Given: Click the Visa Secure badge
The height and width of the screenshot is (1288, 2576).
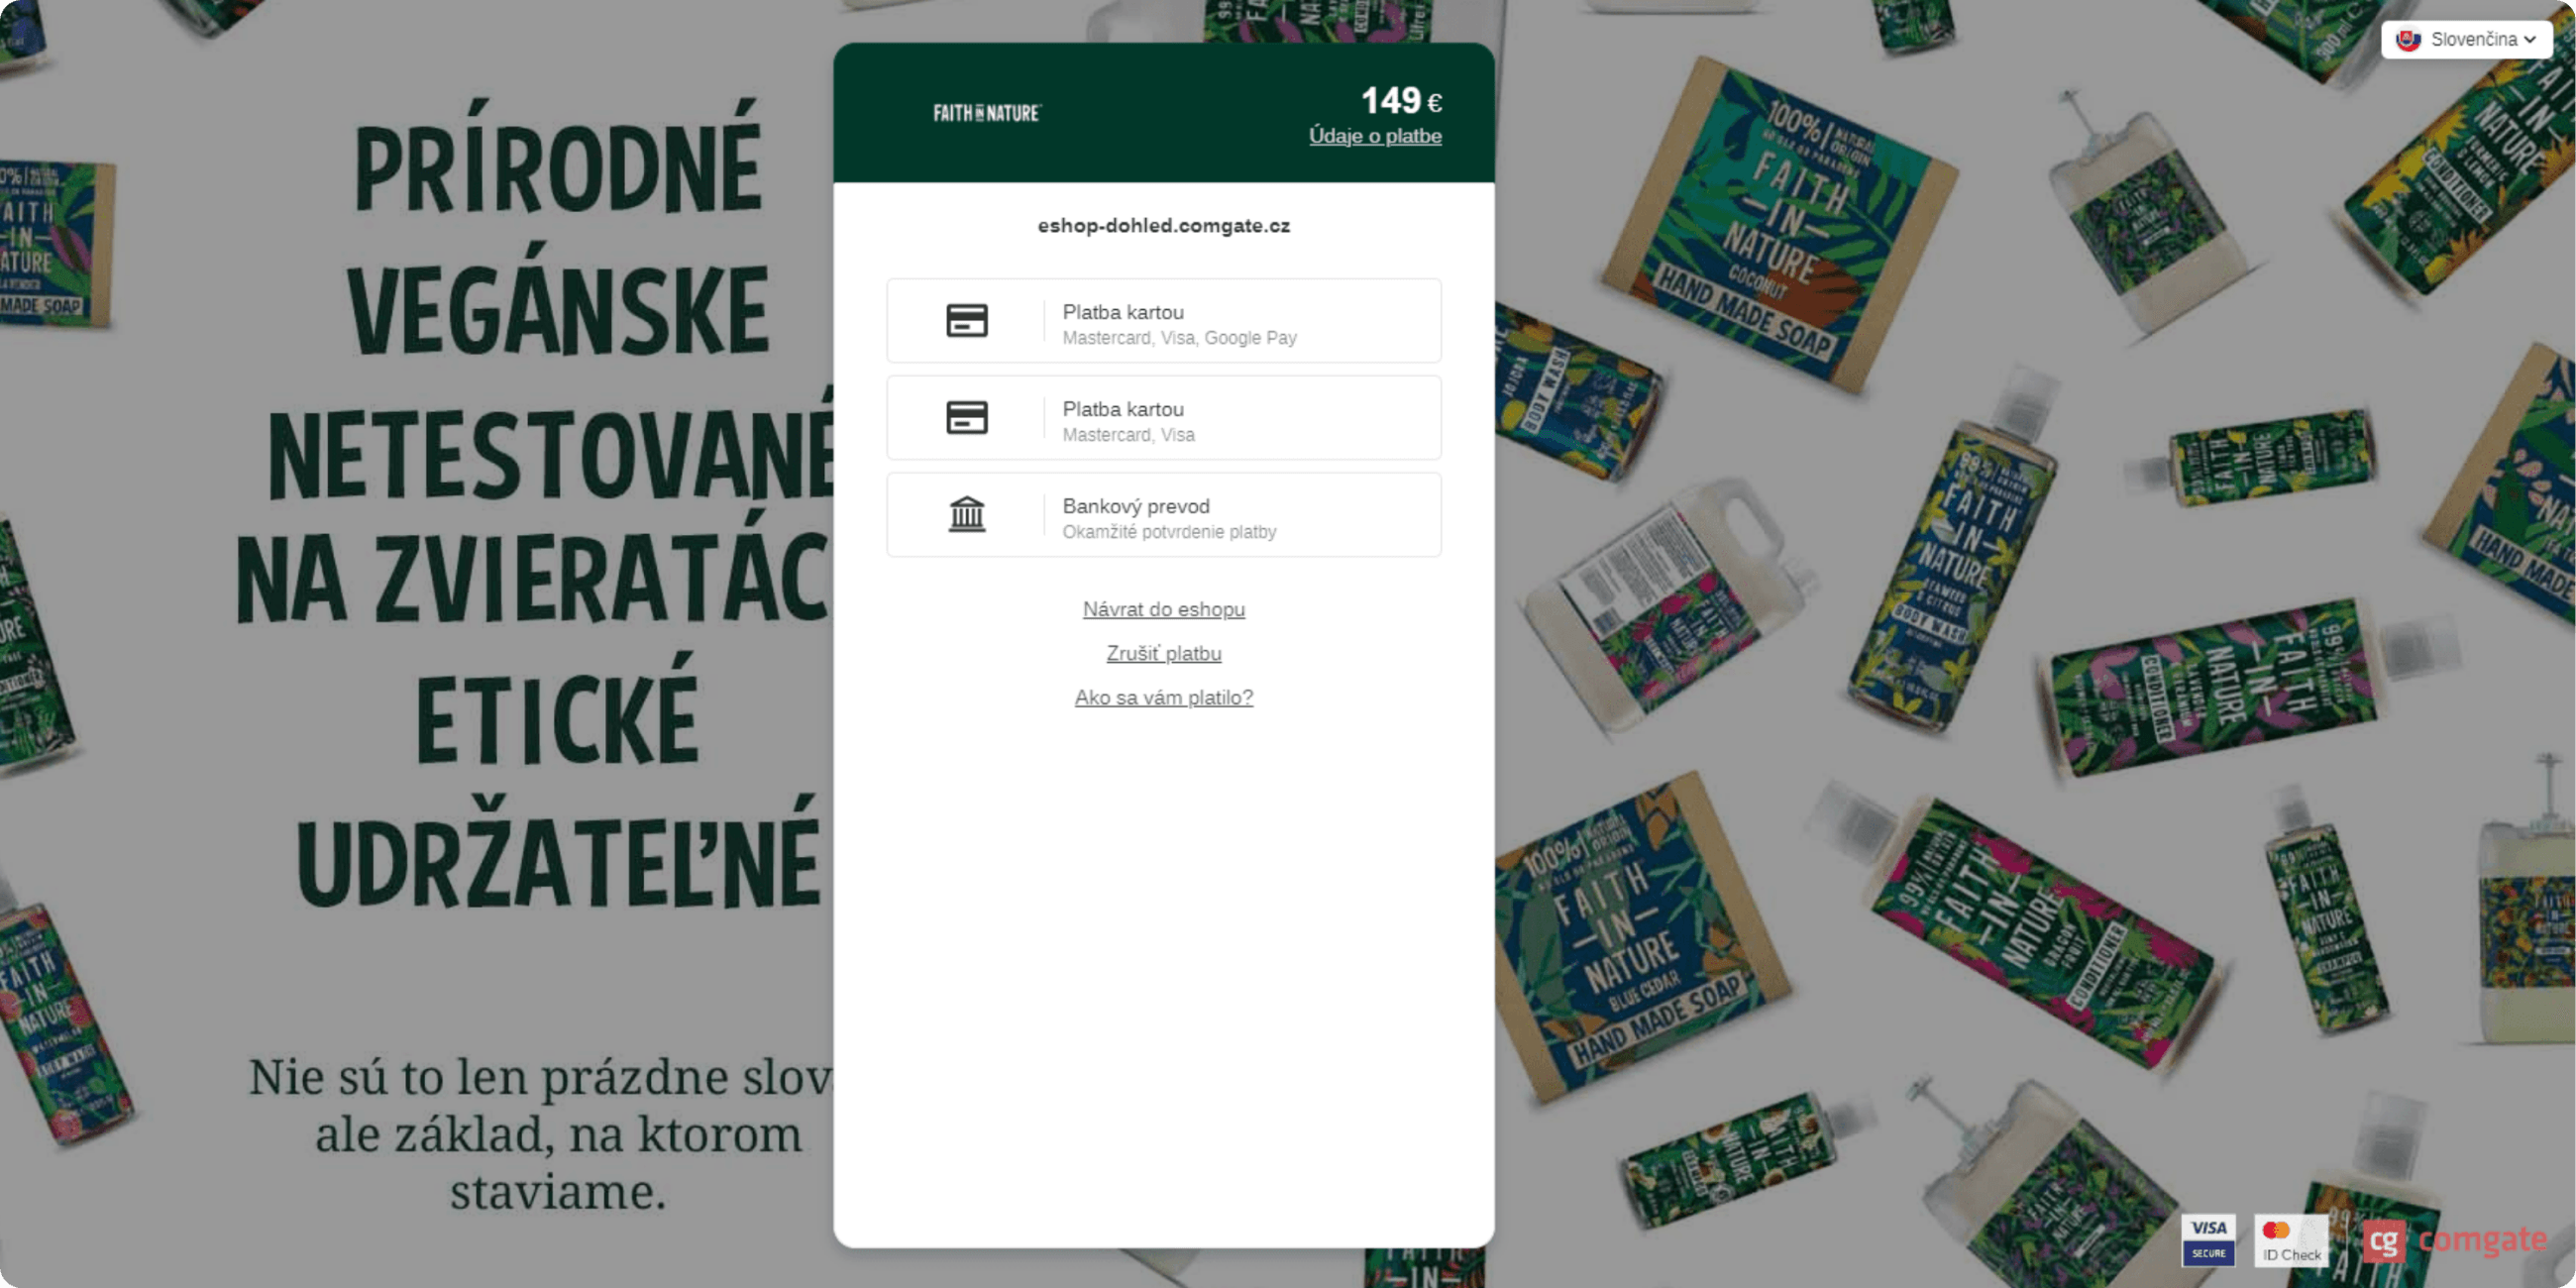Looking at the screenshot, I should pyautogui.click(x=2209, y=1241).
